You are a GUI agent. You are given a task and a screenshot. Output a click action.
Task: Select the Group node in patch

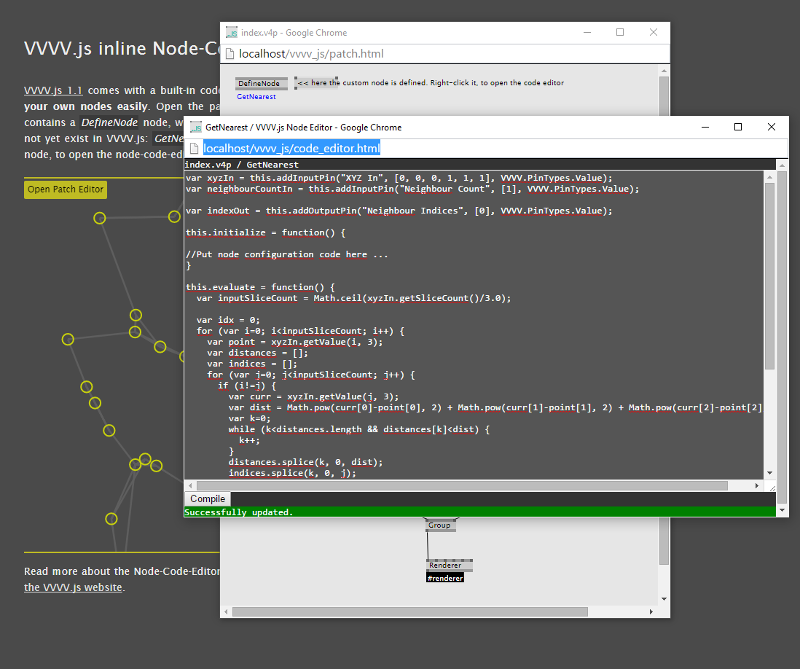(440, 525)
